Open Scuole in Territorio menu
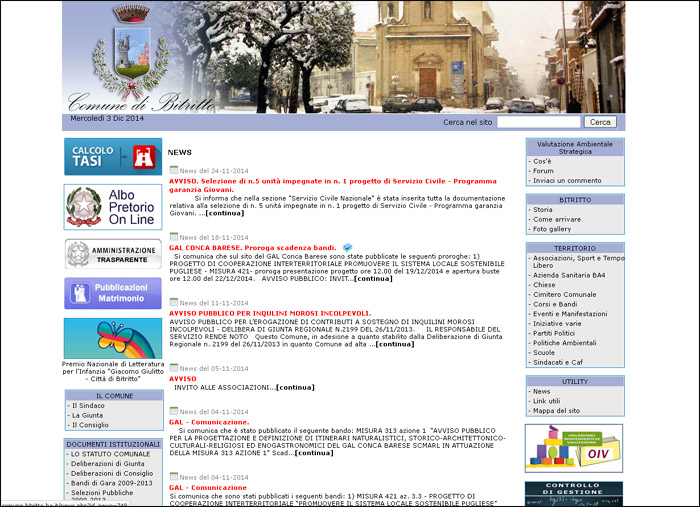 point(544,353)
